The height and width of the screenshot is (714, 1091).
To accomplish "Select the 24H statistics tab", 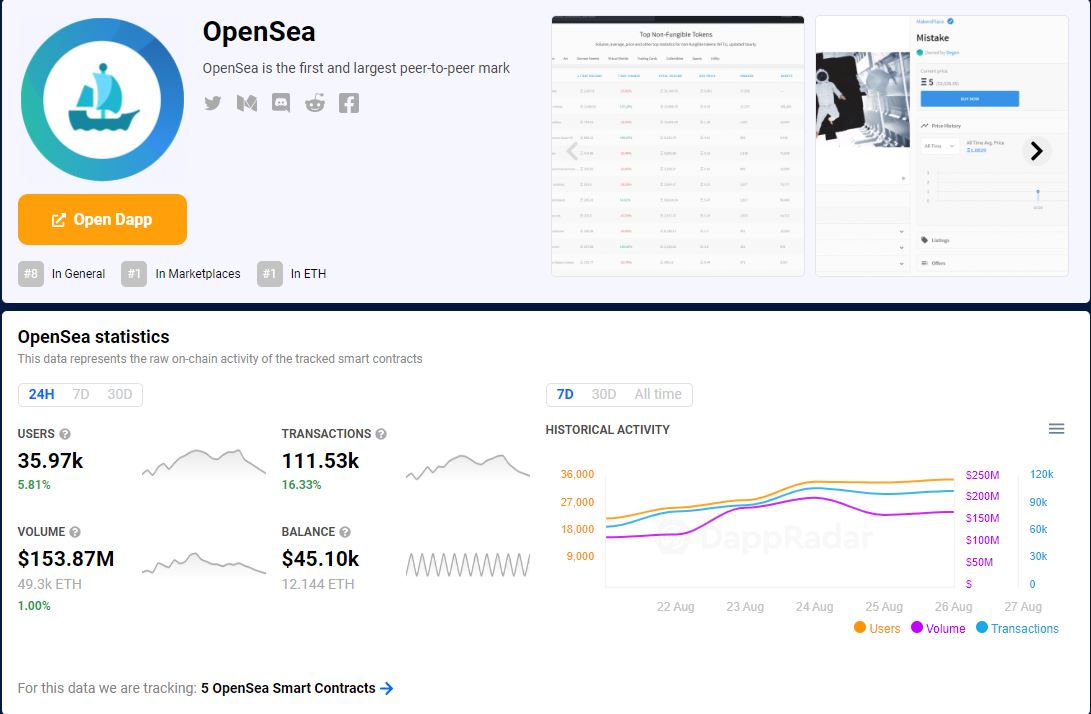I will point(41,395).
